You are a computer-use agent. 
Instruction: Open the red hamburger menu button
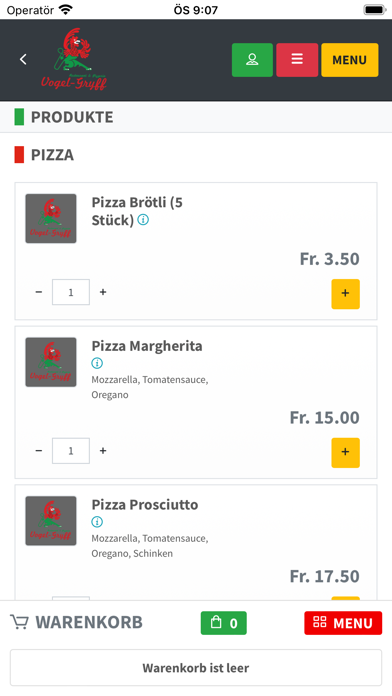(297, 60)
